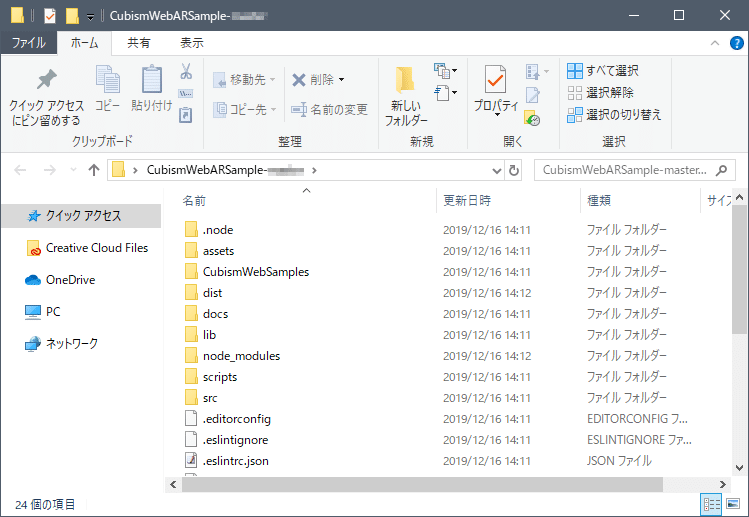Select the .eslintrc.json file icon
749x517 pixels.
pos(191,461)
